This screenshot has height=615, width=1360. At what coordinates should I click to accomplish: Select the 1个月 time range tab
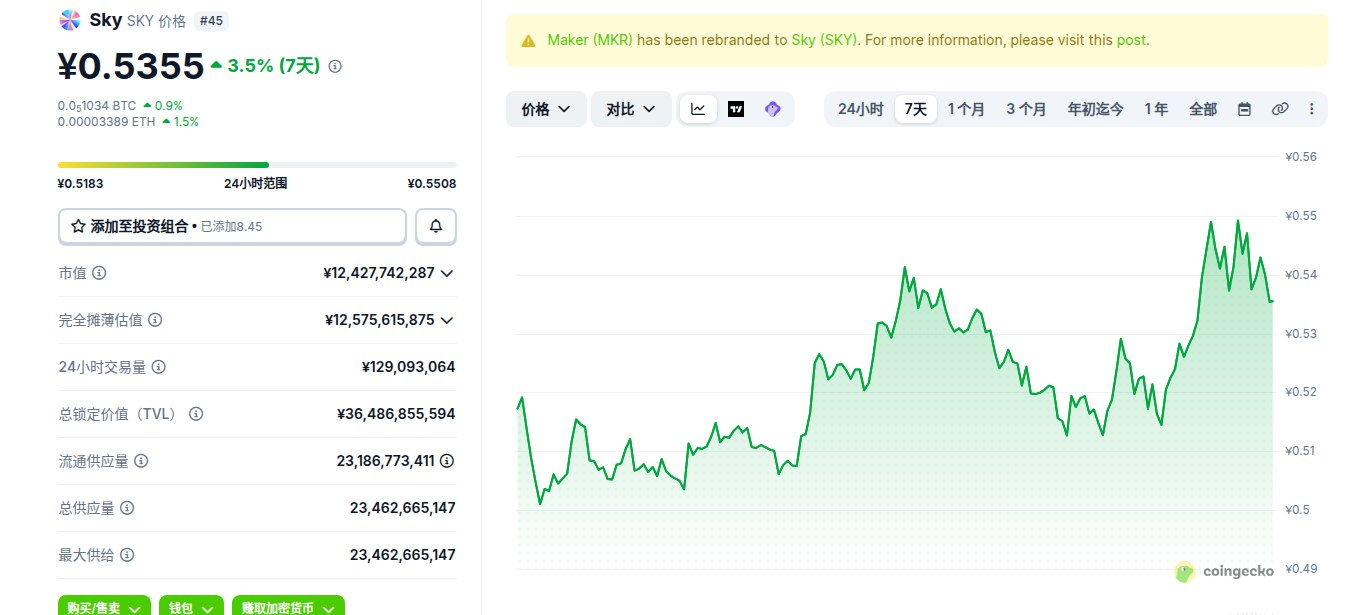click(966, 109)
